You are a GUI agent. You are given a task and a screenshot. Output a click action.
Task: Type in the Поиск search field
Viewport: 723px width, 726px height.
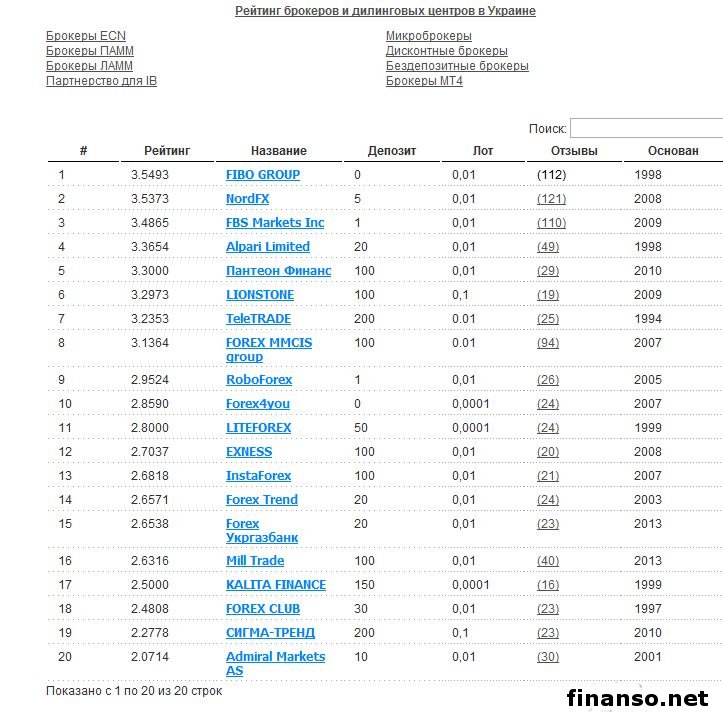point(648,129)
